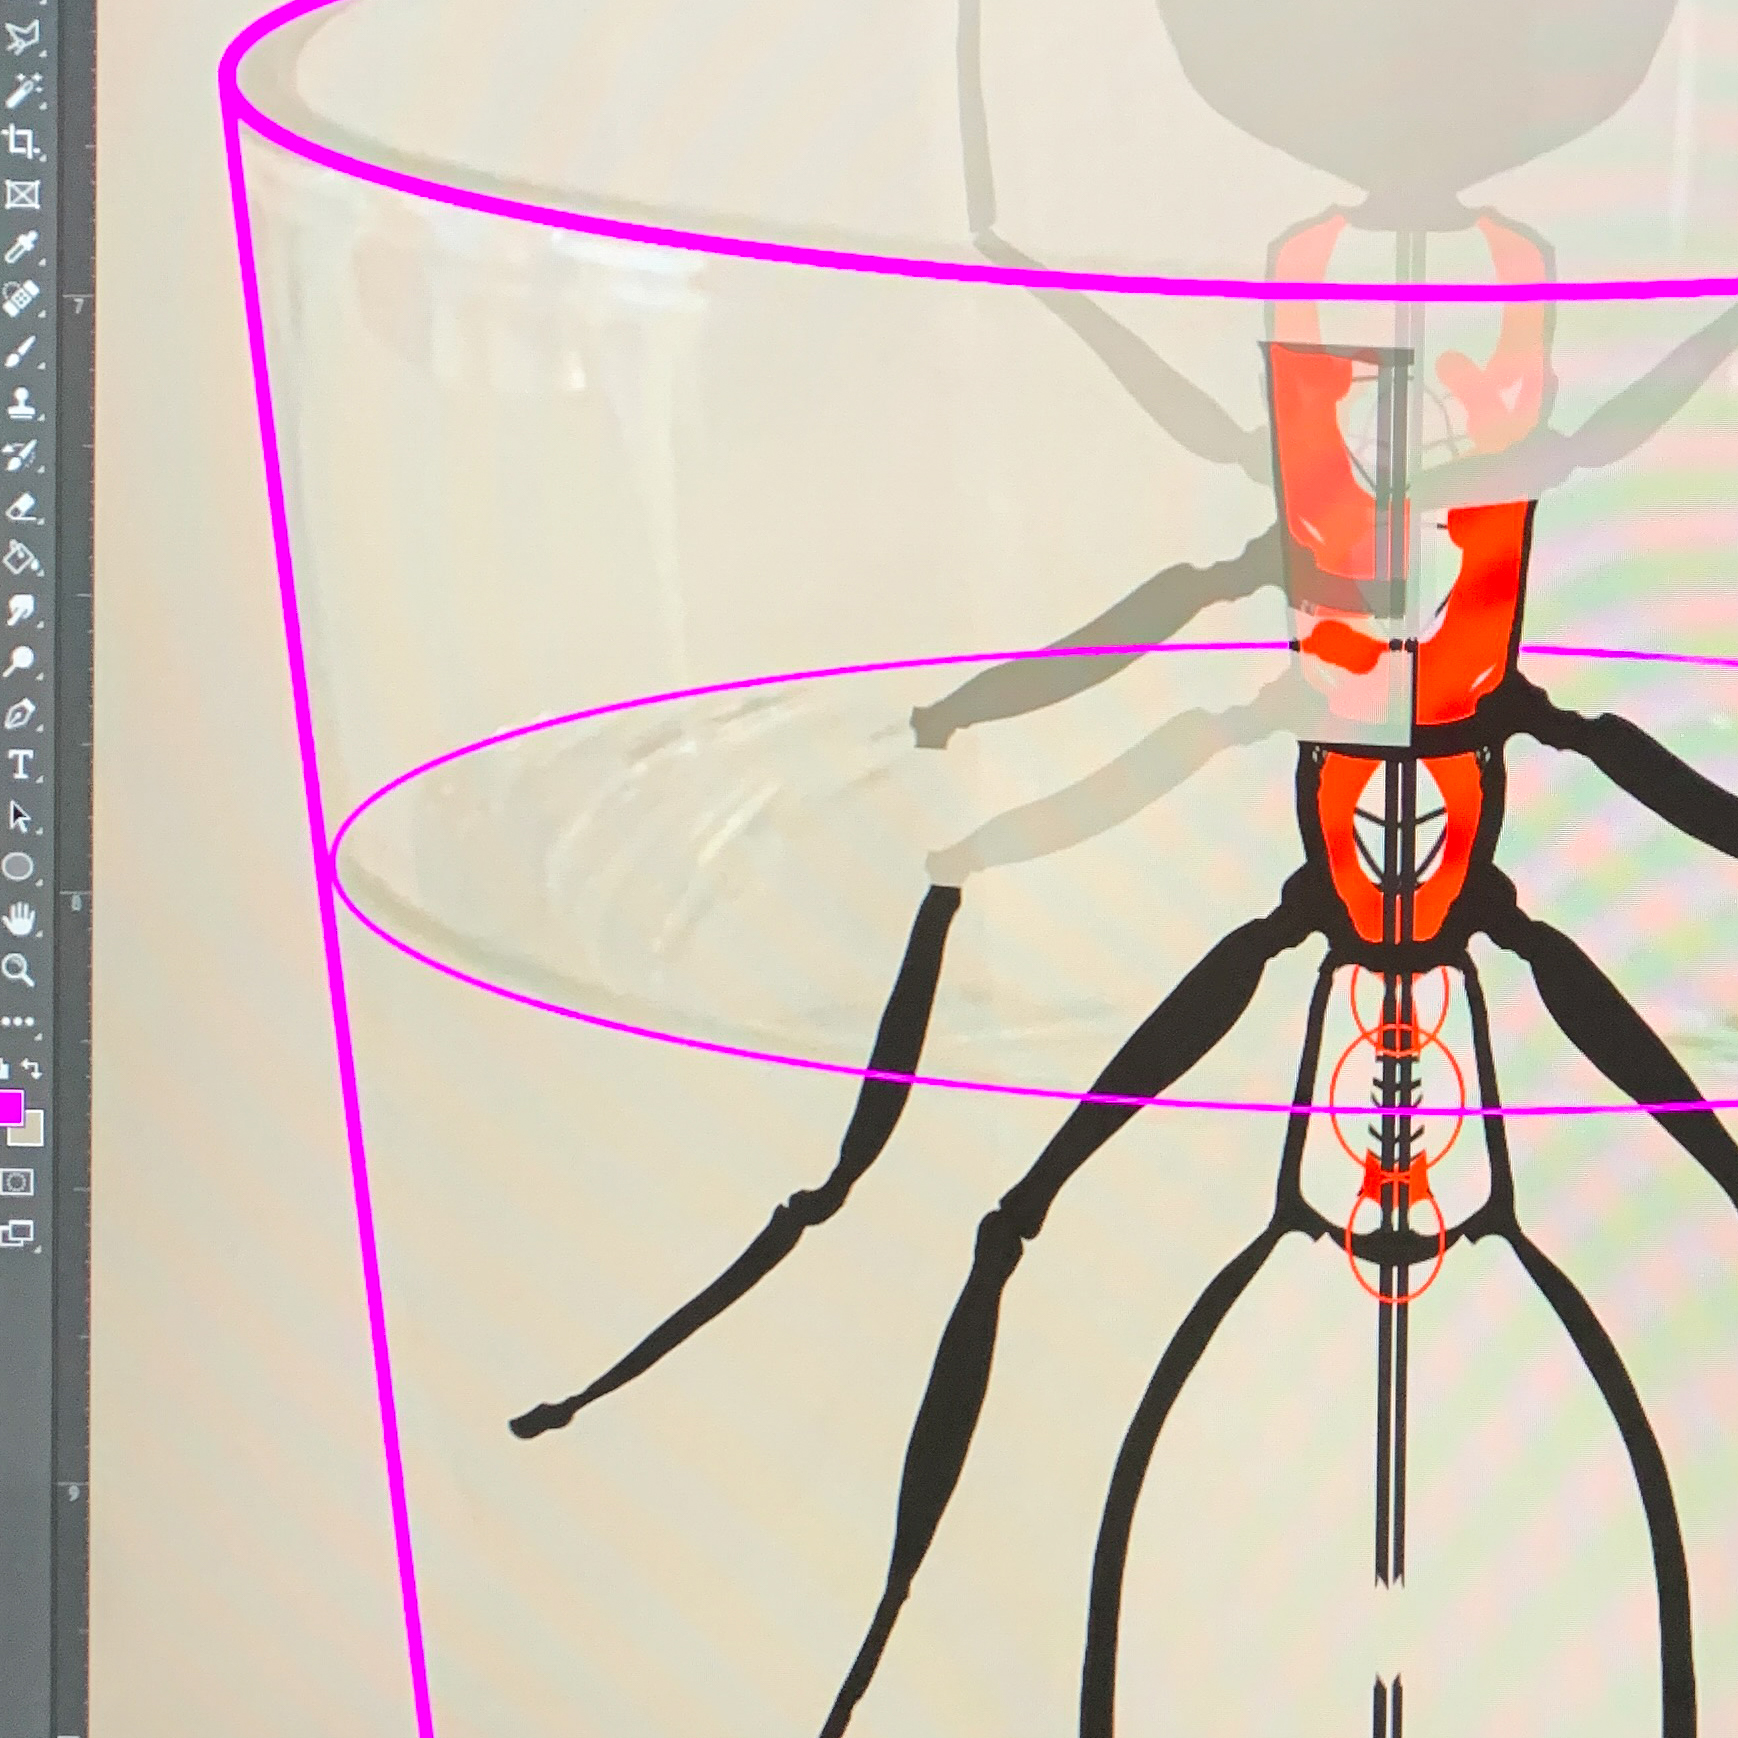Expand the Change Screen Mode options
This screenshot has width=1738, height=1738.
tap(17, 1233)
